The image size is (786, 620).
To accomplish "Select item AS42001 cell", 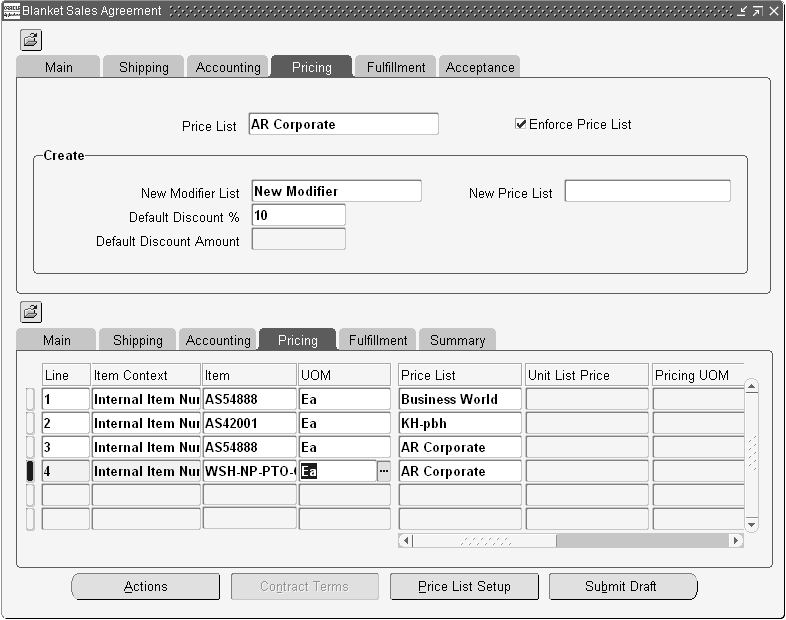I will coord(250,423).
